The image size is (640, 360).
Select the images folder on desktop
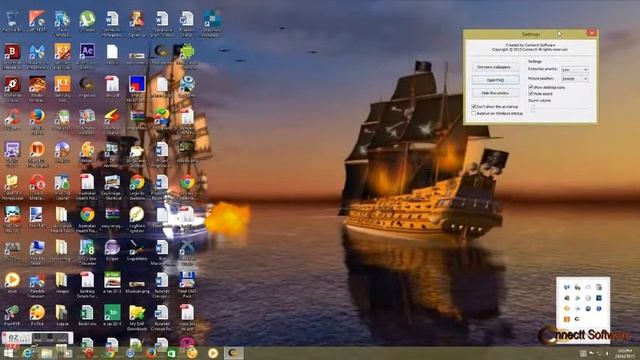coord(62,282)
